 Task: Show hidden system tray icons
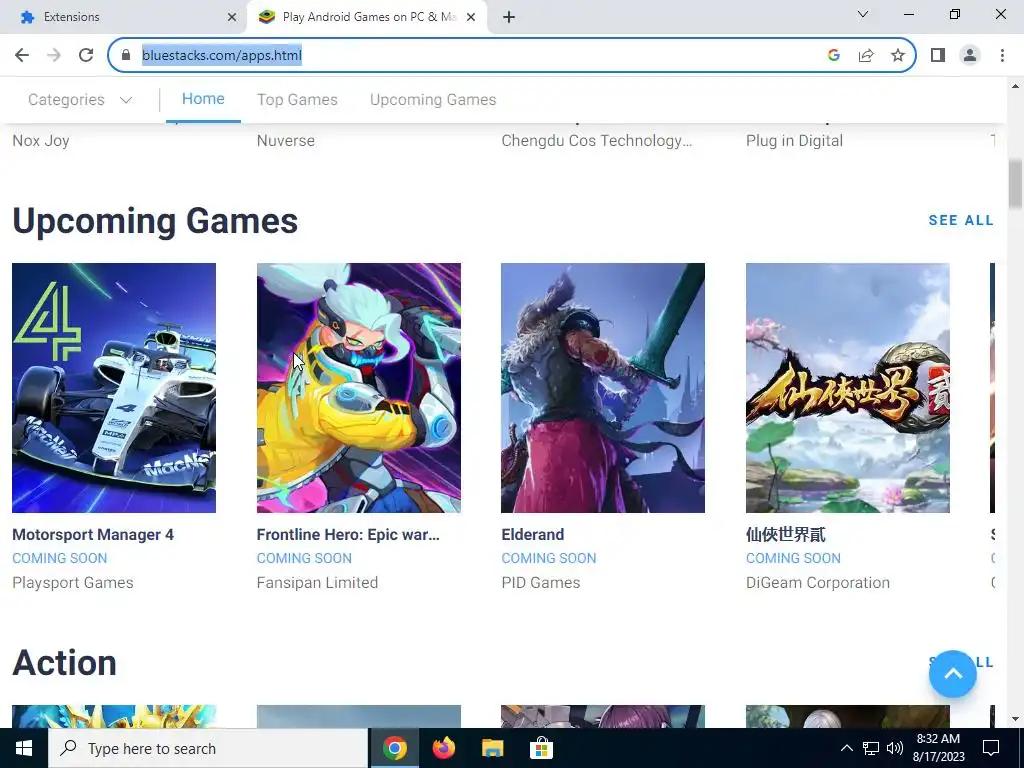[x=846, y=748]
